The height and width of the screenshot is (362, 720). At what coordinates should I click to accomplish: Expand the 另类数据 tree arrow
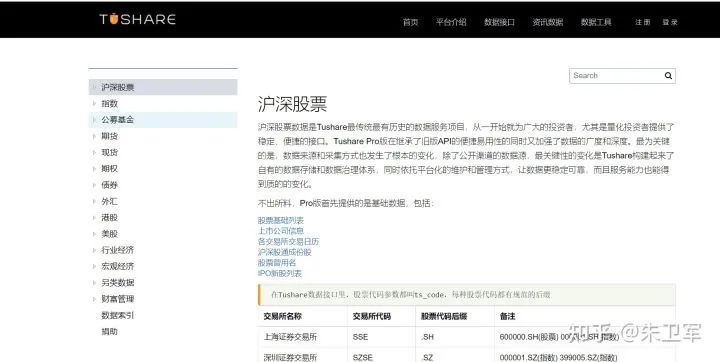(x=95, y=283)
